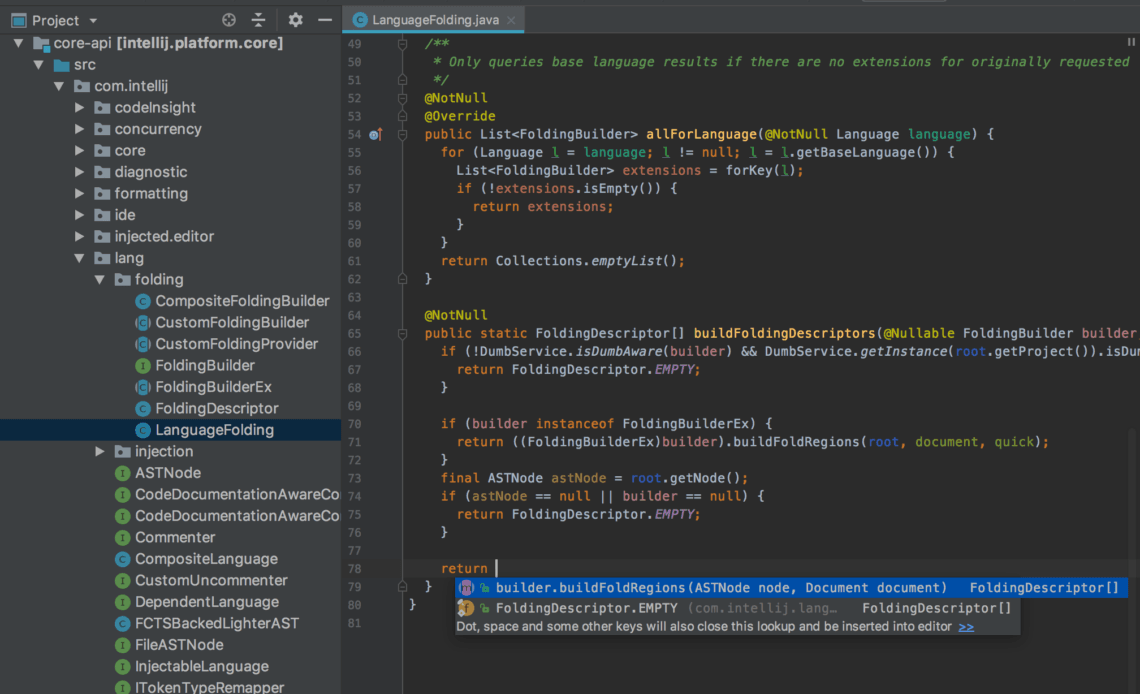This screenshot has height=694, width=1140.
Task: Fold the Javadoc comment at line 49
Action: 402,44
